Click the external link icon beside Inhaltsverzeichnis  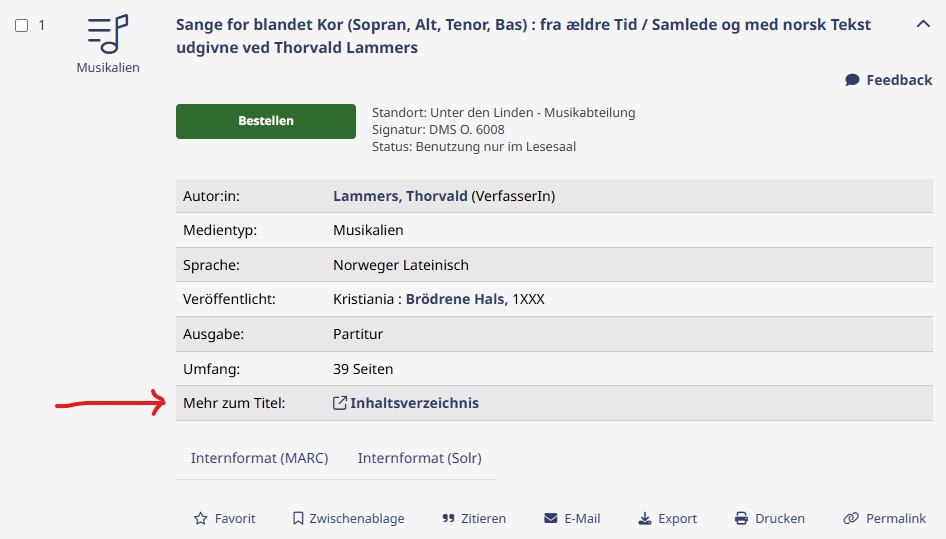tap(340, 403)
